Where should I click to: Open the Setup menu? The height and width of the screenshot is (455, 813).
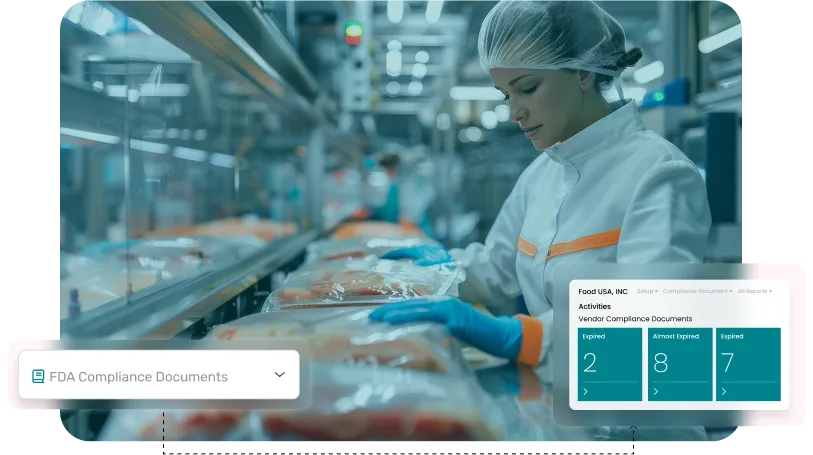(x=647, y=291)
